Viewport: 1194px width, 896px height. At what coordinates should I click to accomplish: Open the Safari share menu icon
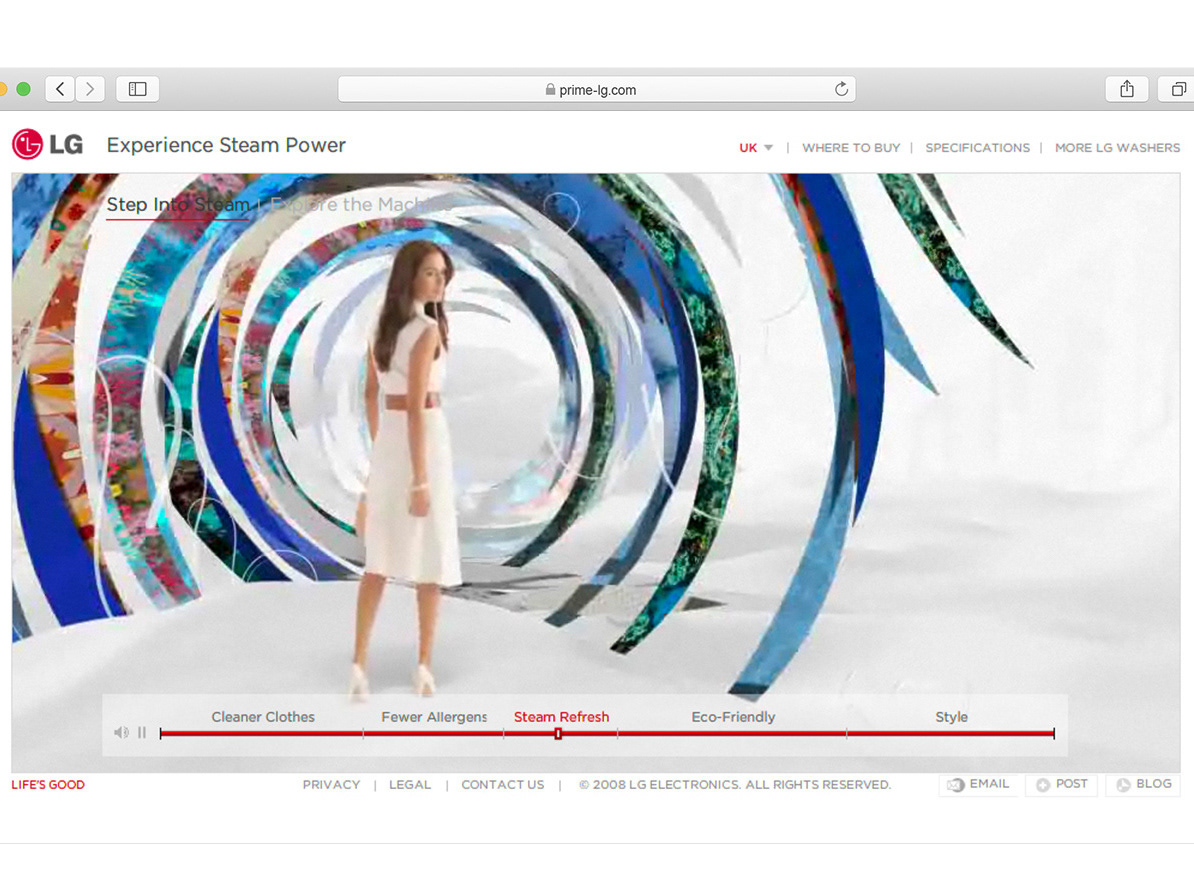[1127, 89]
